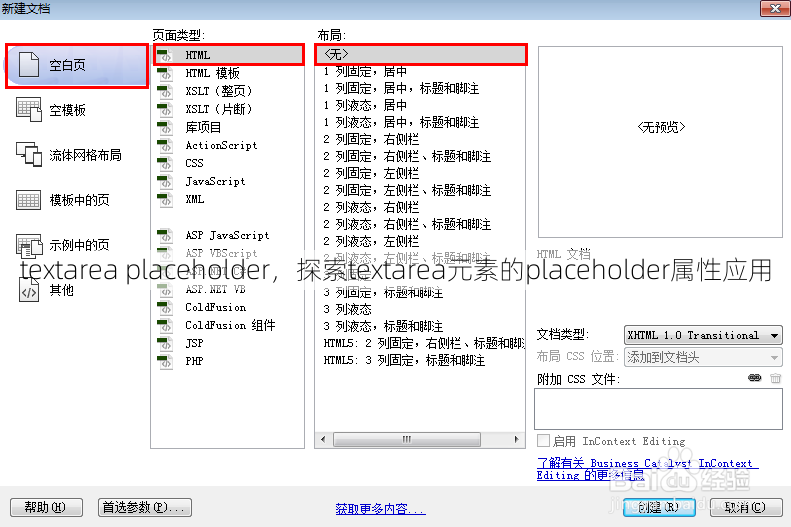This screenshot has height=527, width=791.
Task: Click the layout list scrollbar thumb
Action: pos(407,439)
